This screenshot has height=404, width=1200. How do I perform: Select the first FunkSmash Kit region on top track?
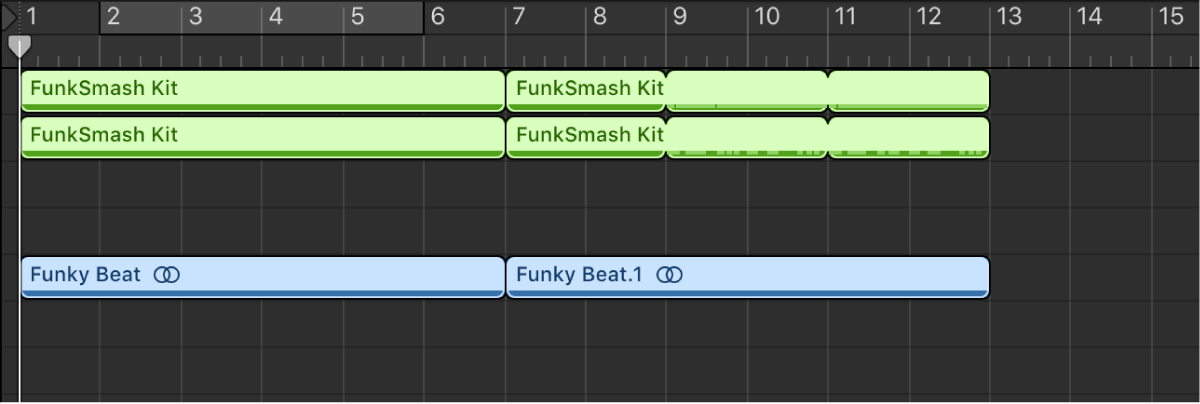tap(262, 90)
